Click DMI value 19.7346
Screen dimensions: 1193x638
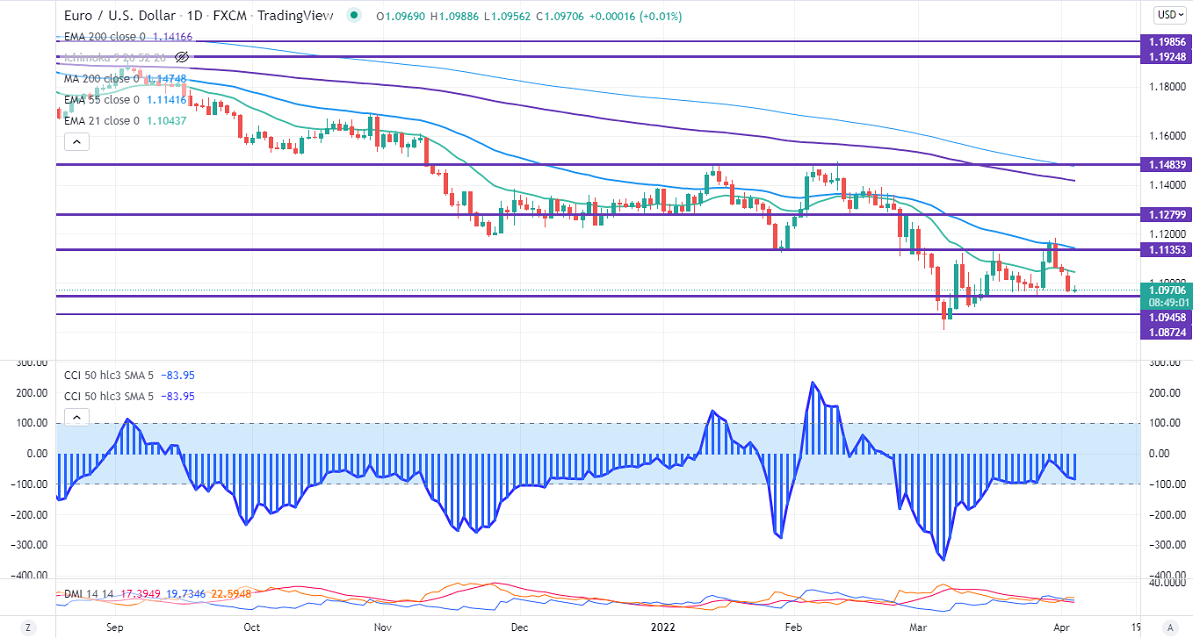pyautogui.click(x=184, y=594)
